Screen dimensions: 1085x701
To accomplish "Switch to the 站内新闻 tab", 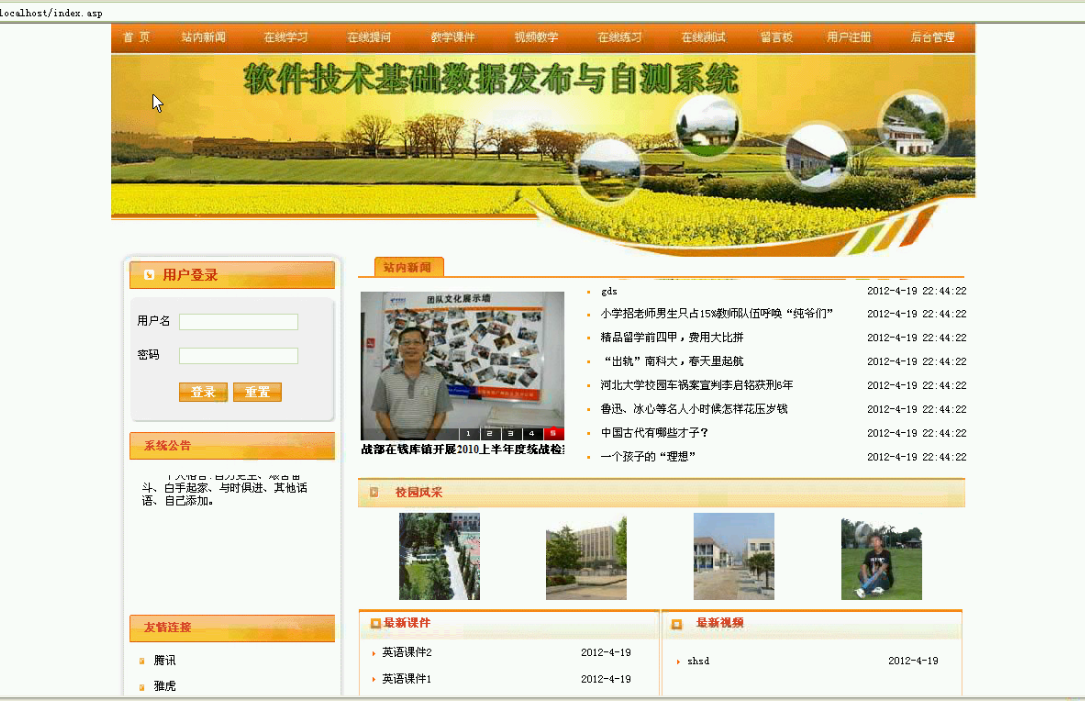I will [408, 267].
